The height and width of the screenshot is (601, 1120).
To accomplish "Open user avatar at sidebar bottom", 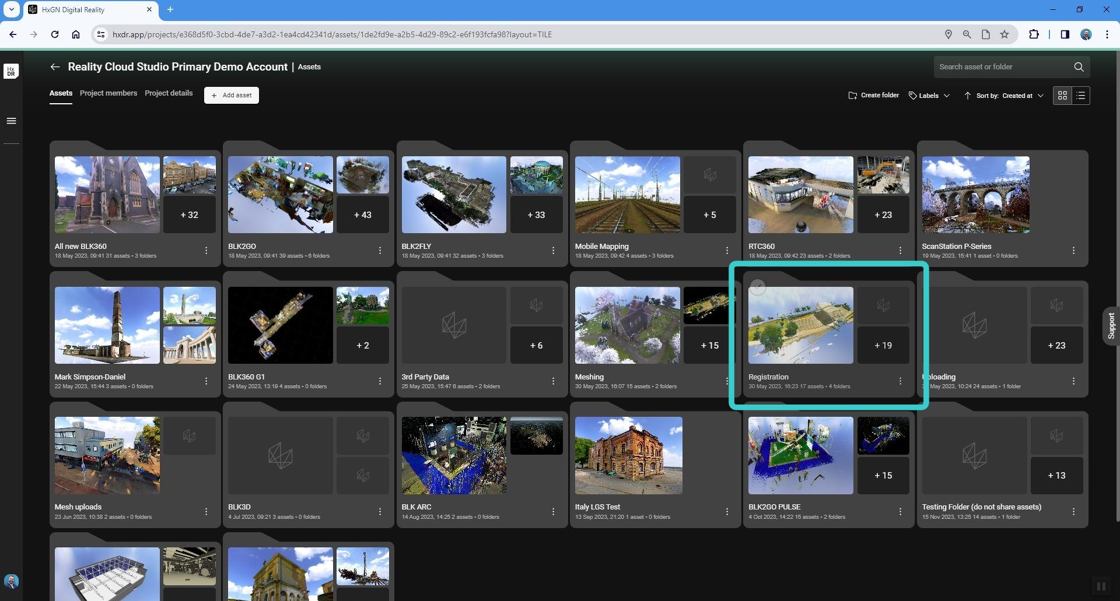I will click(x=11, y=581).
